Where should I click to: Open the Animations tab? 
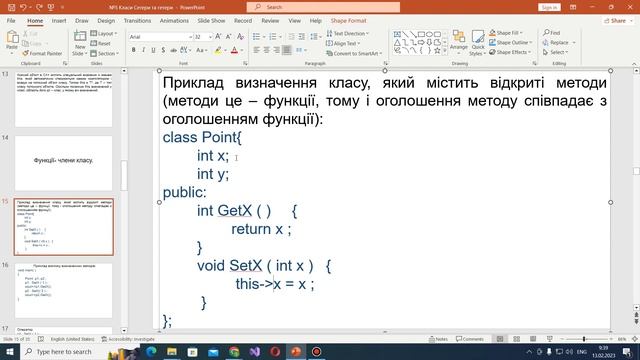[x=174, y=20]
